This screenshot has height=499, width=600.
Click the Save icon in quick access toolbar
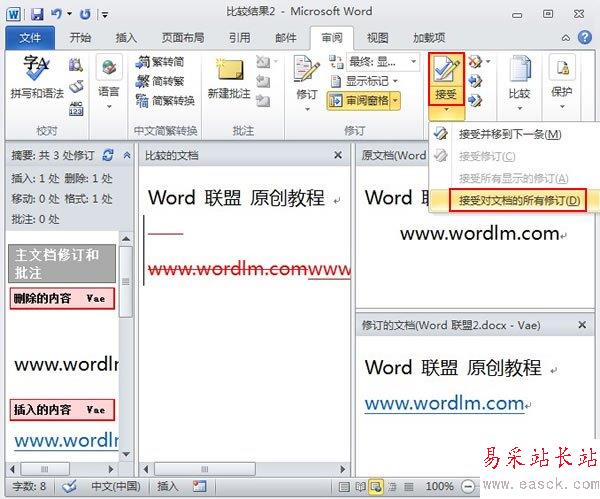pyautogui.click(x=37, y=15)
